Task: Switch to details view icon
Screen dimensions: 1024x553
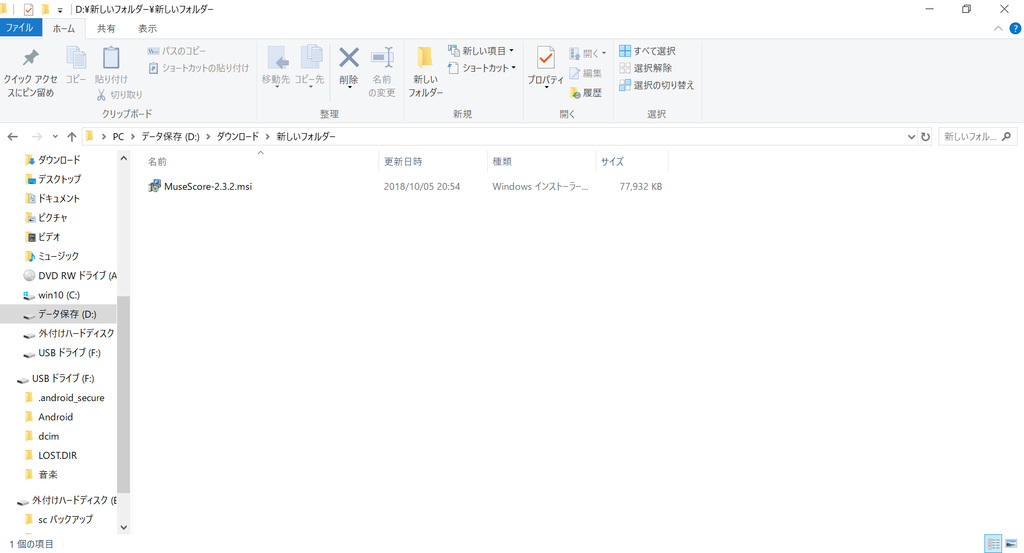Action: point(993,543)
